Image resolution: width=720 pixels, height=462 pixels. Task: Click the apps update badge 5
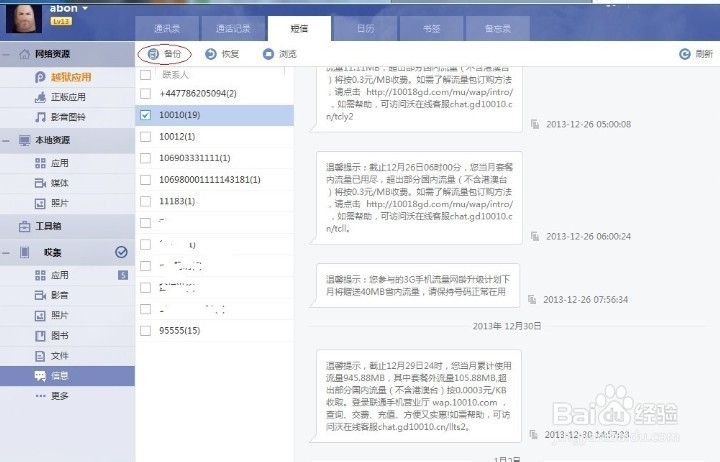point(123,275)
